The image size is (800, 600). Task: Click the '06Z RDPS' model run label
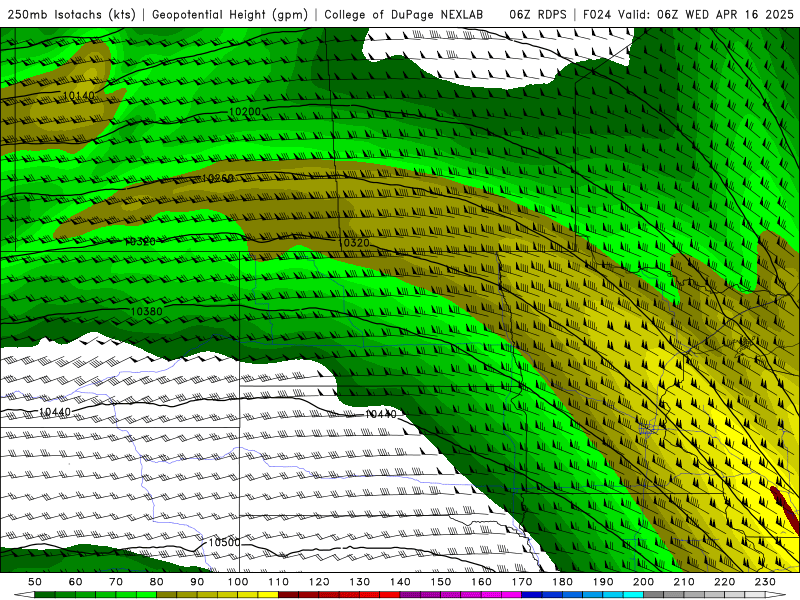click(538, 14)
